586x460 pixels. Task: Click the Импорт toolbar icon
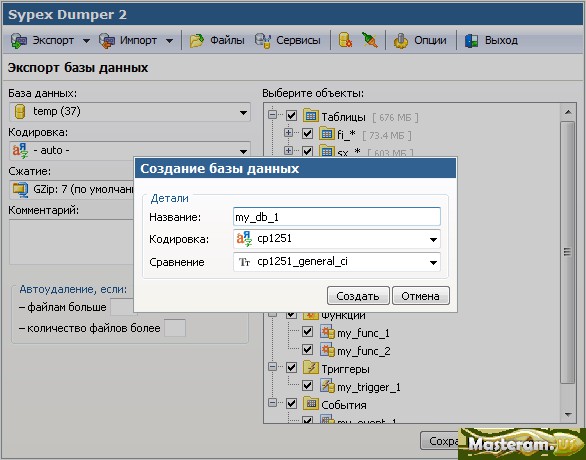[107, 40]
